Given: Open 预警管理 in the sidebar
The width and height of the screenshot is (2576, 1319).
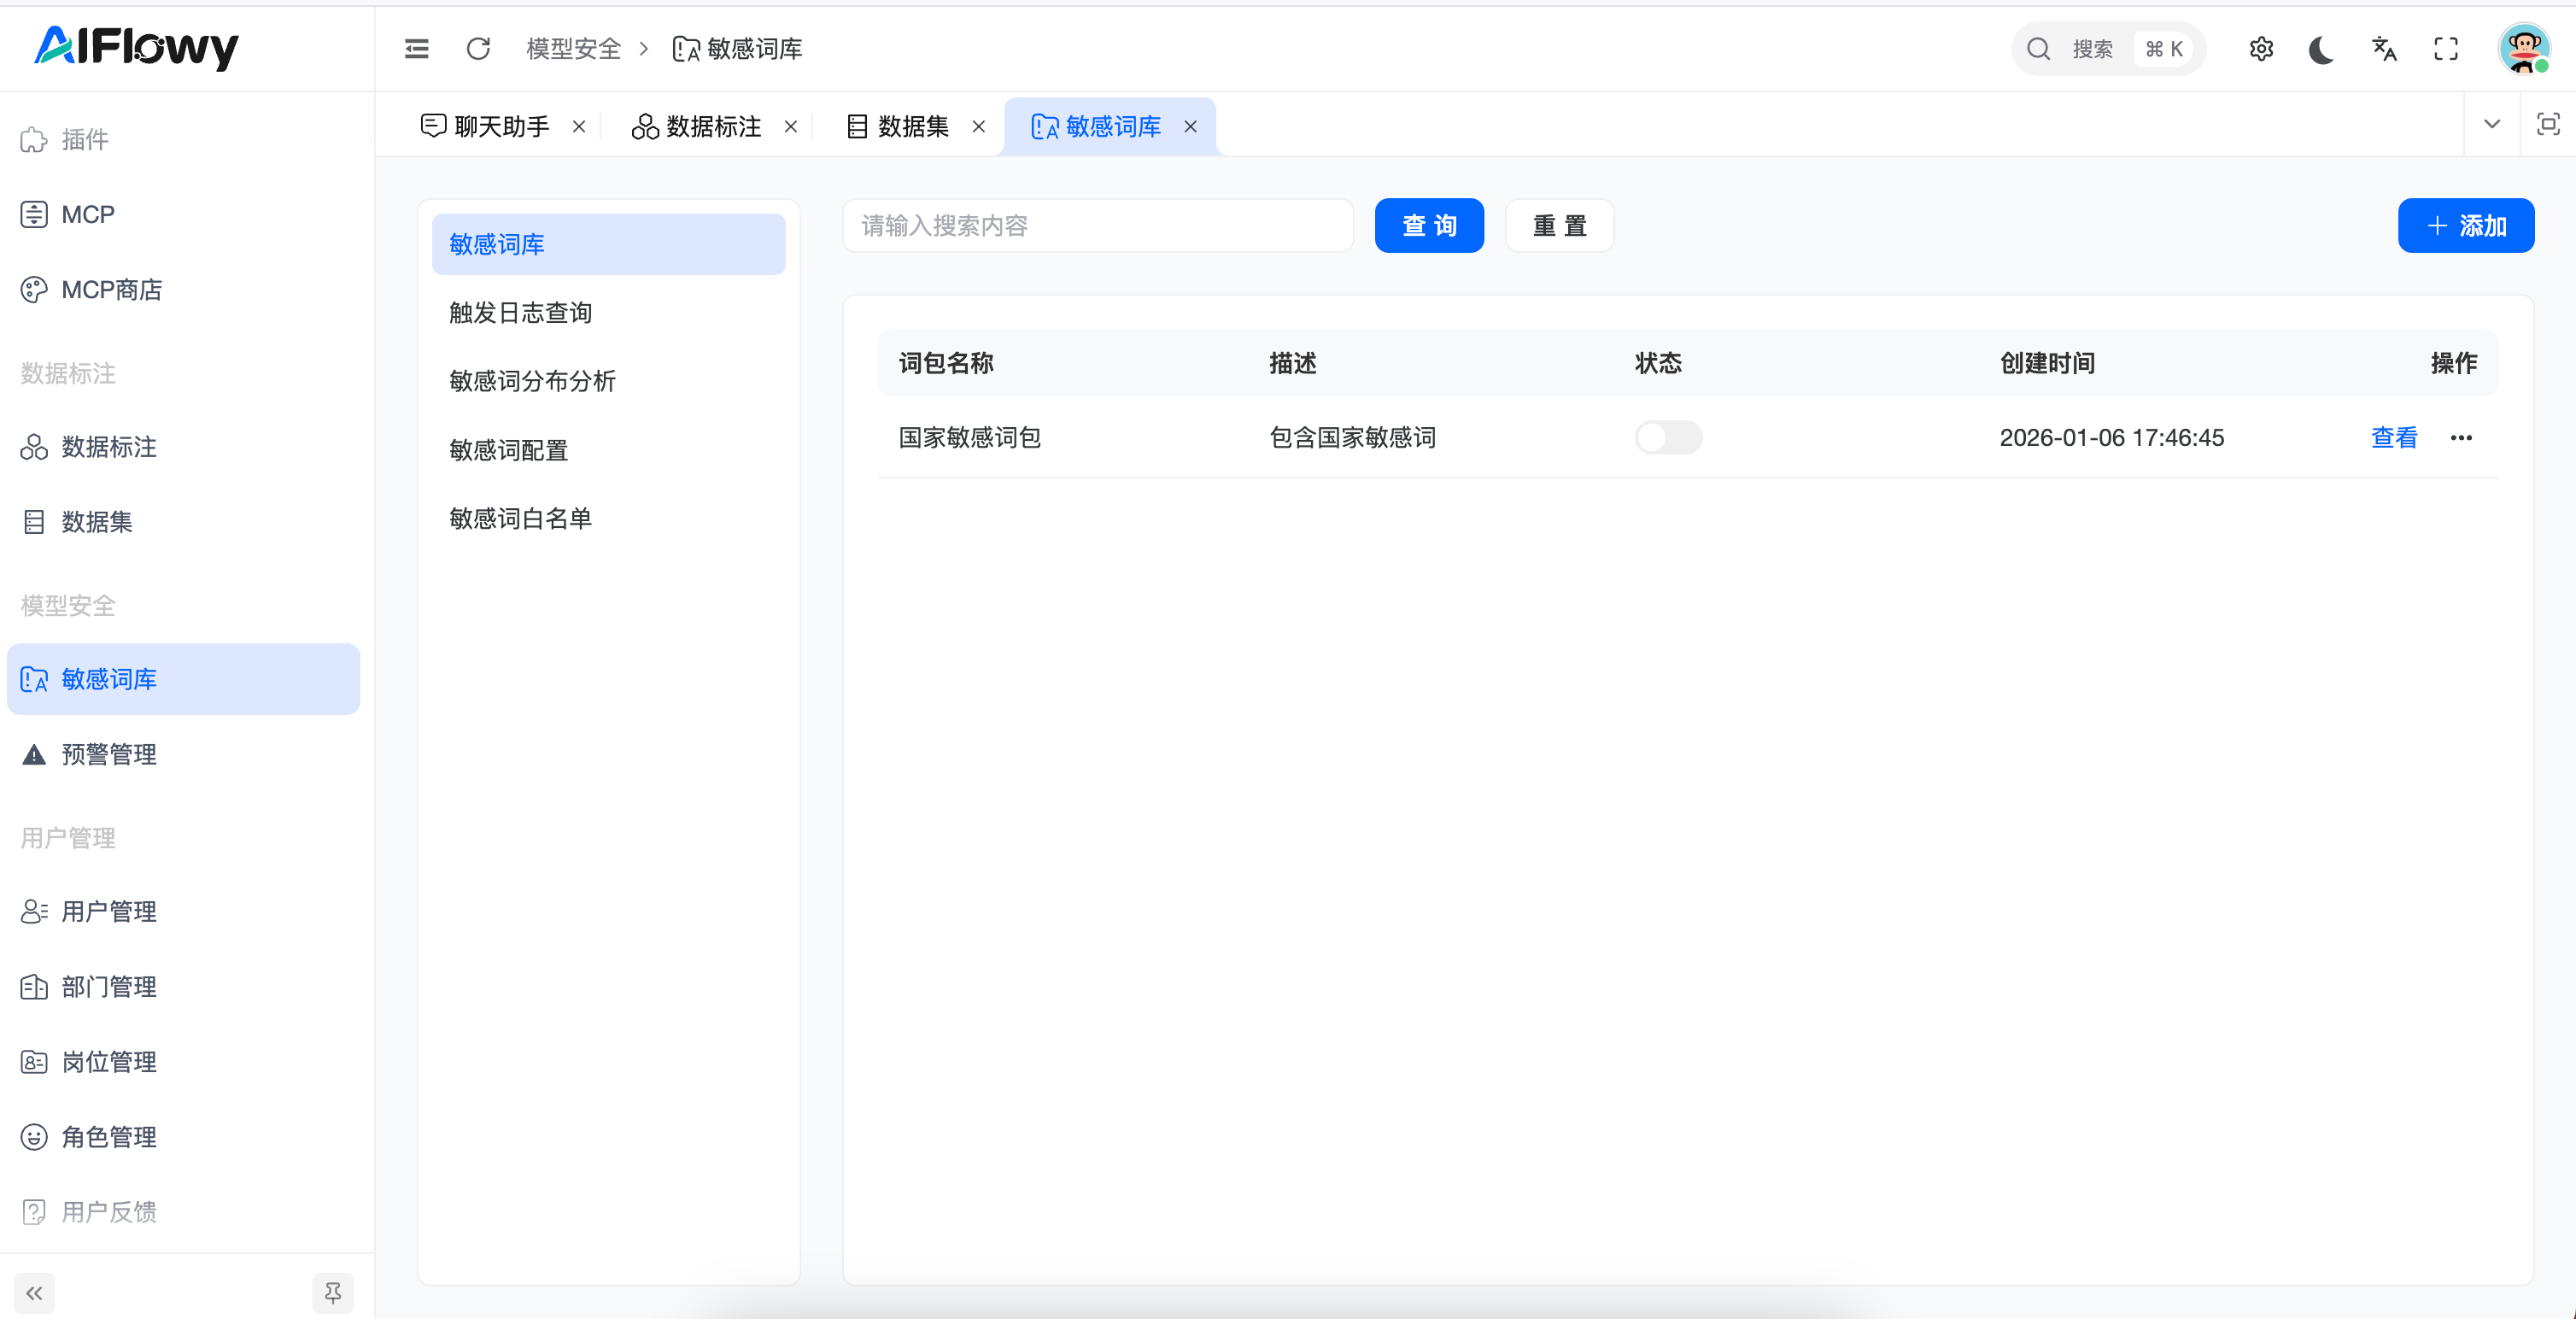Looking at the screenshot, I should (x=109, y=755).
